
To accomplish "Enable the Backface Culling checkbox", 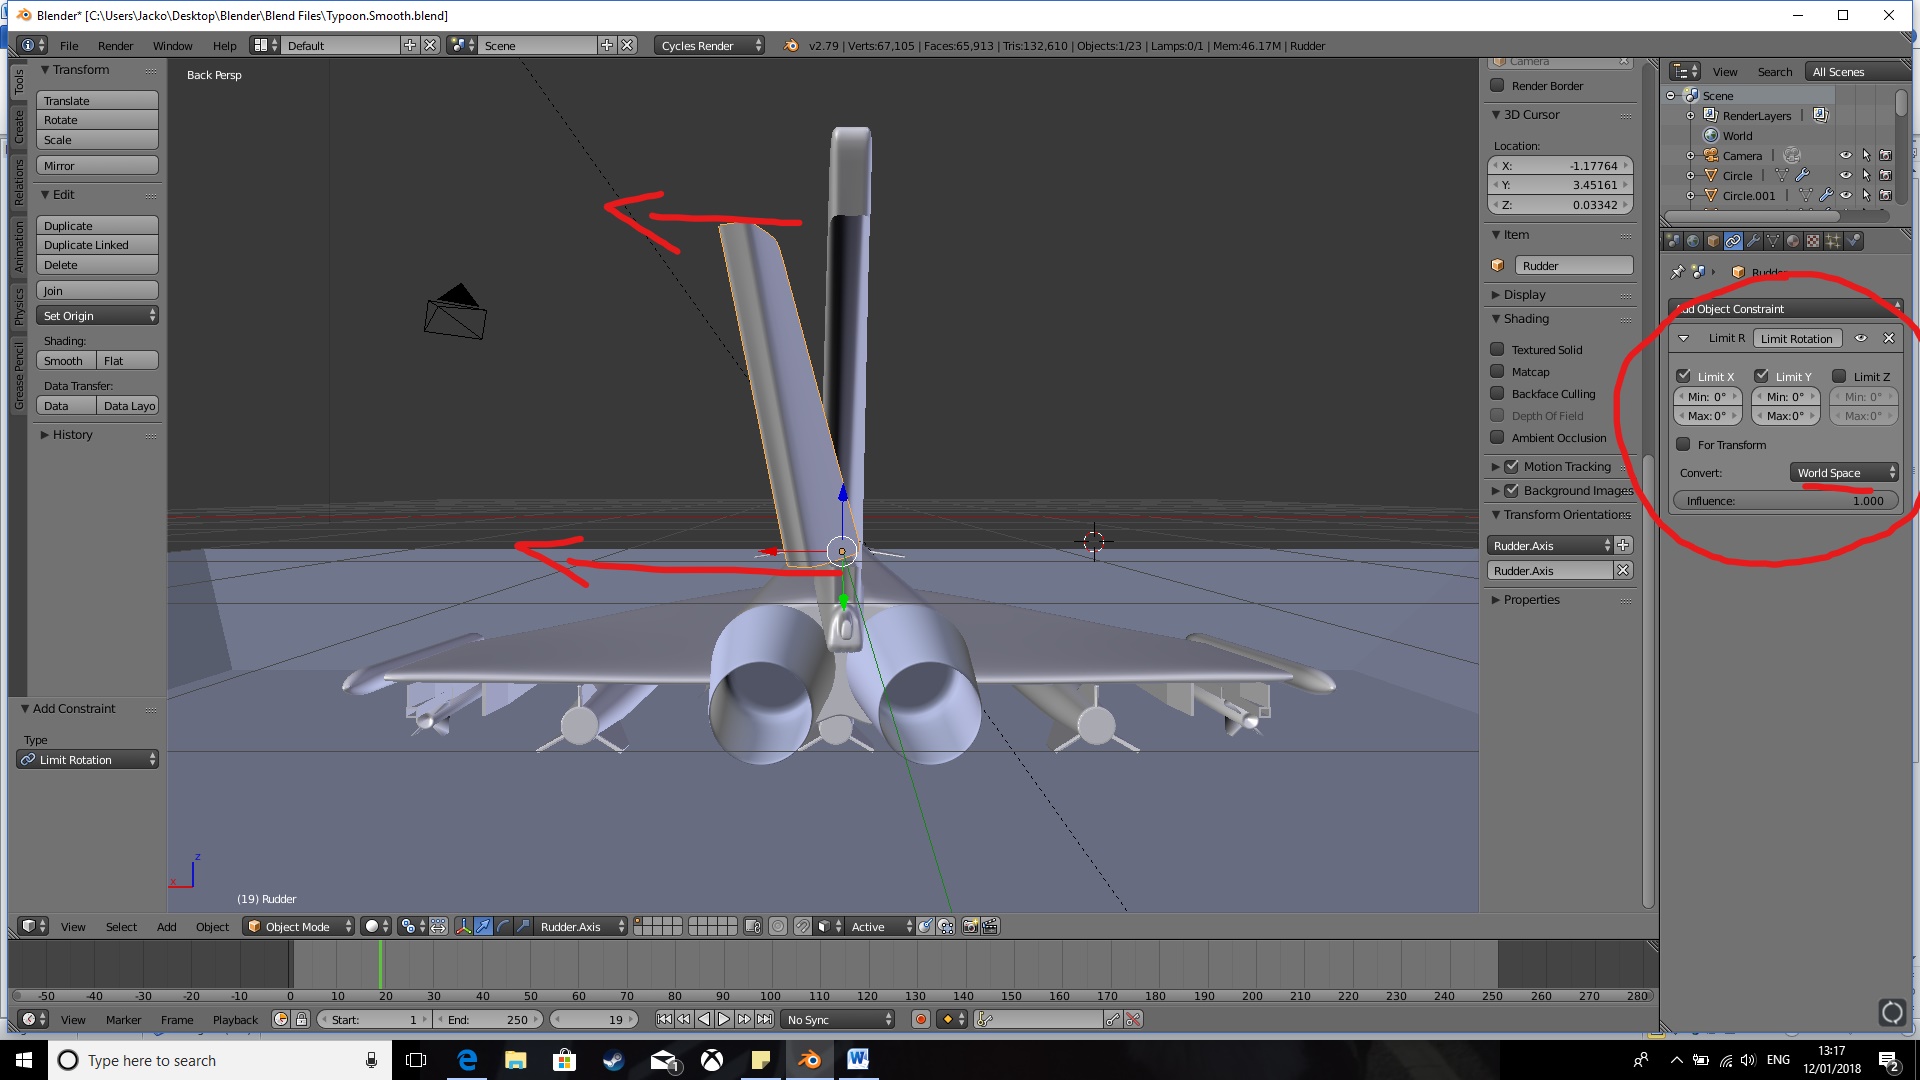I will [x=1497, y=394].
